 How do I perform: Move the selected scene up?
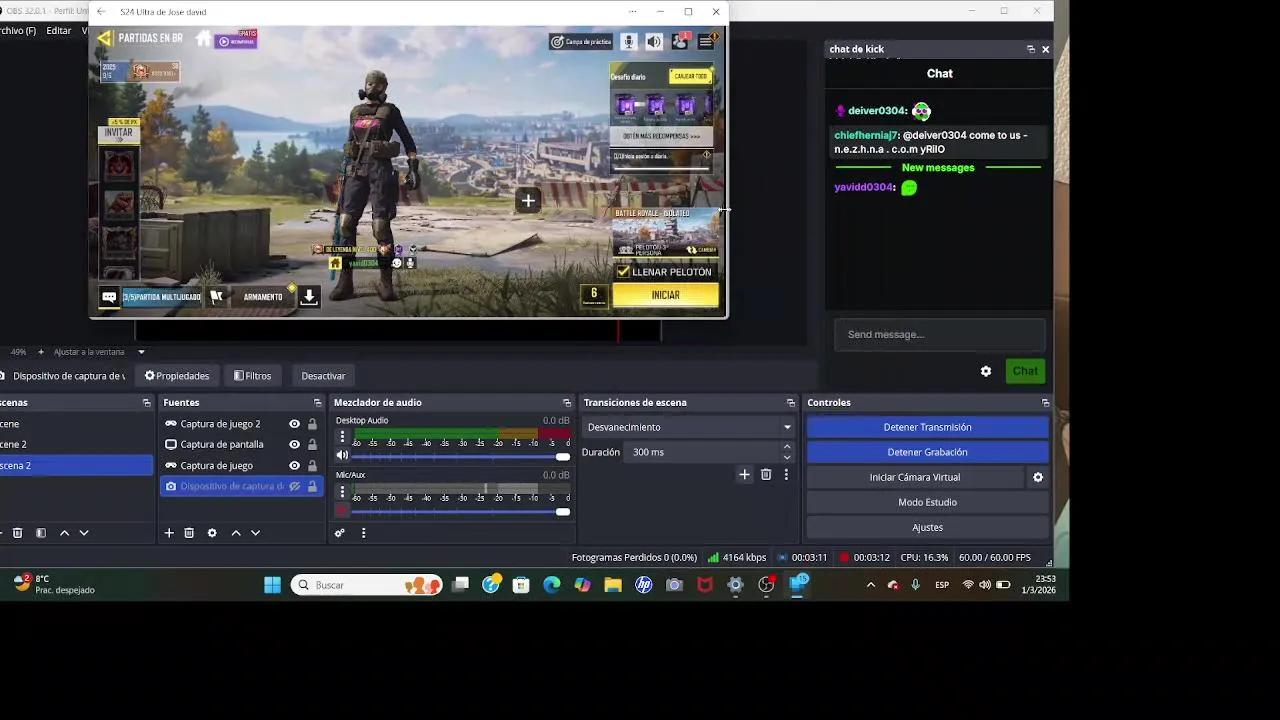point(64,533)
